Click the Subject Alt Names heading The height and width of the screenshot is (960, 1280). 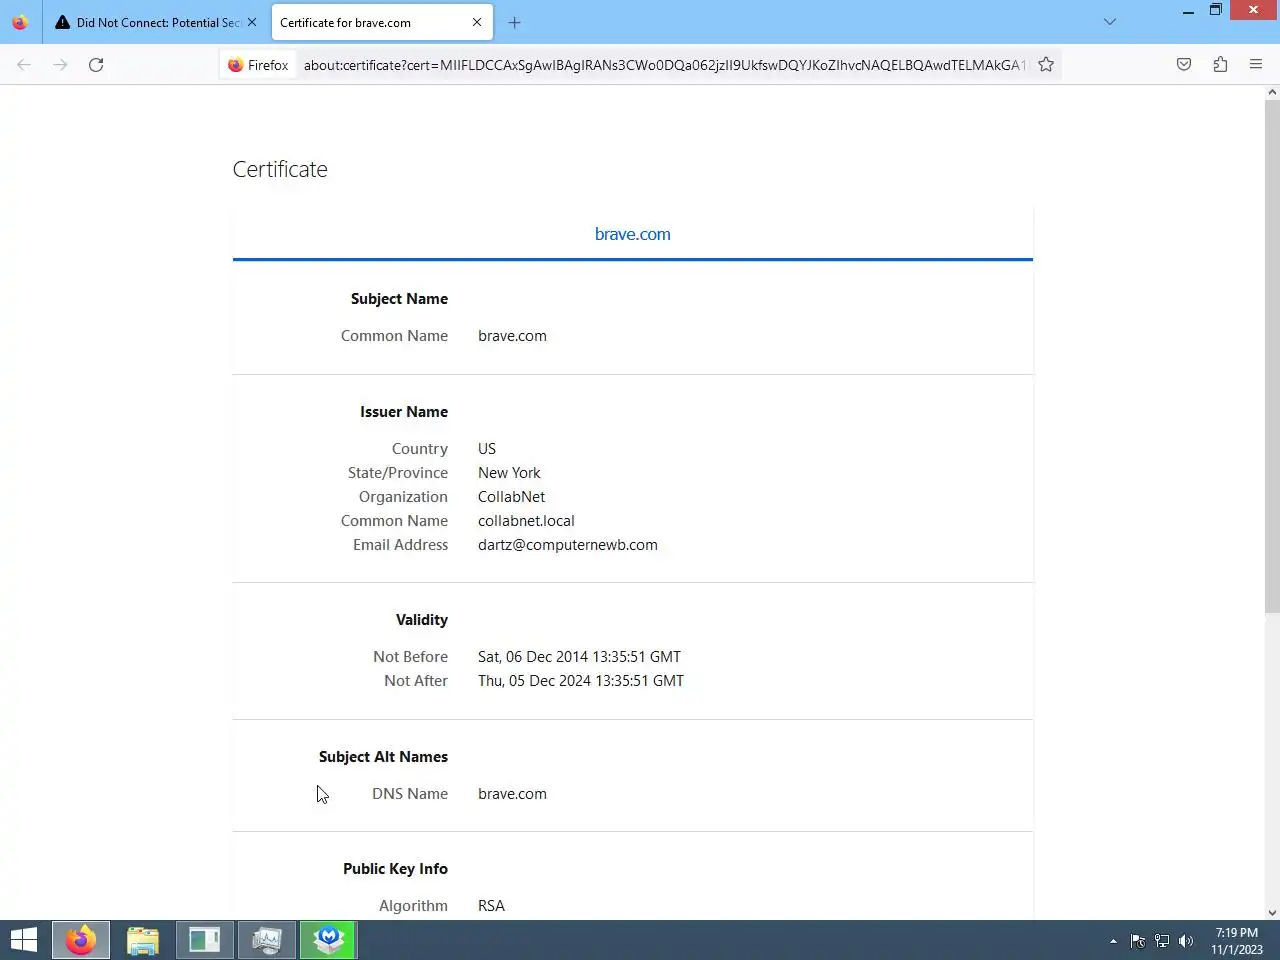point(383,757)
